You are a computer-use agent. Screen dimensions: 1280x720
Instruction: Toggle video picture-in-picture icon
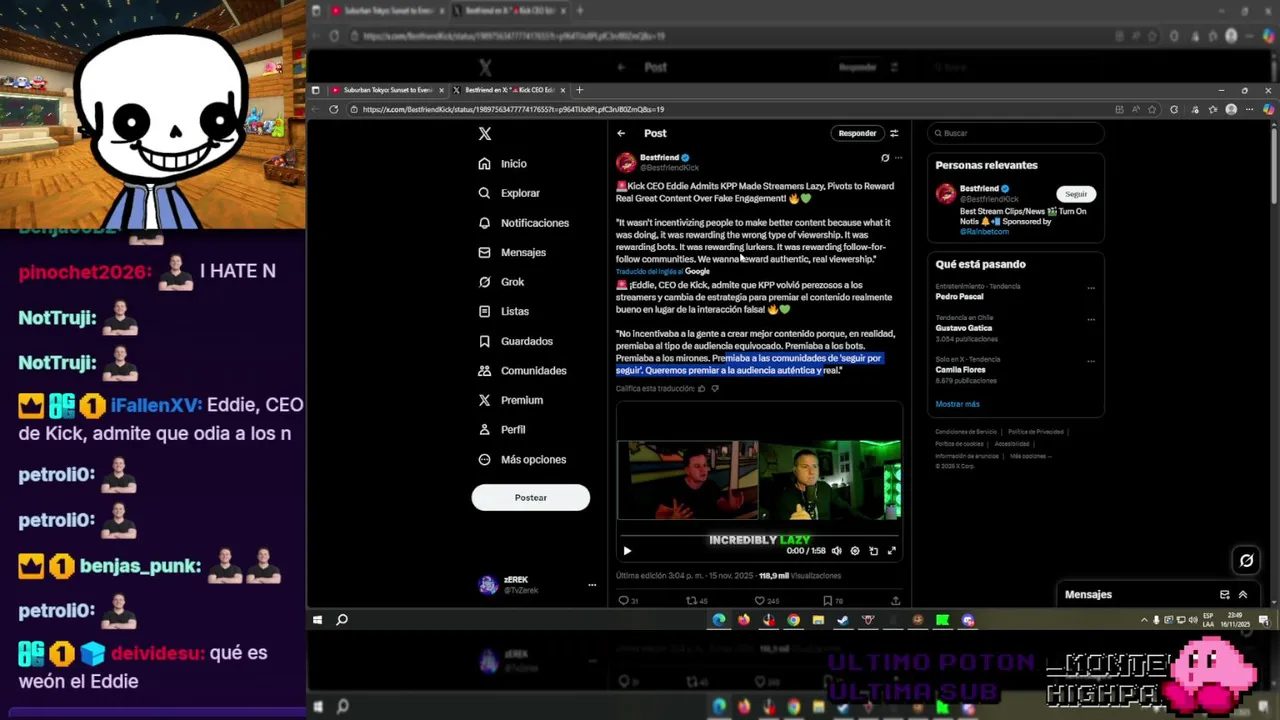click(x=873, y=551)
